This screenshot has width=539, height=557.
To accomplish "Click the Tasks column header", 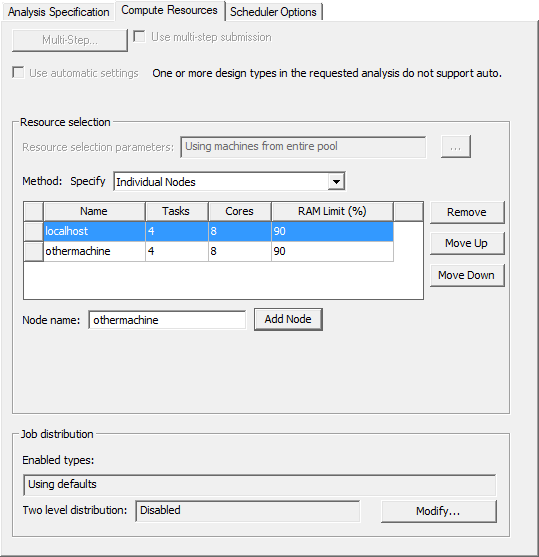I will [177, 211].
